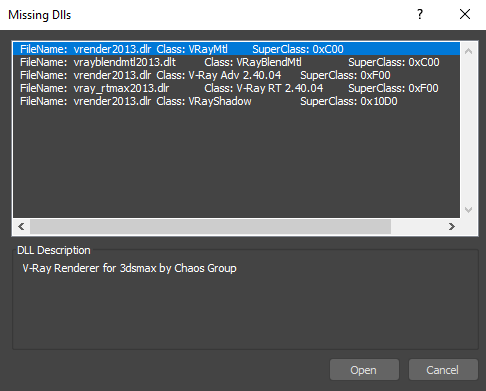
Task: Click the help question mark icon
Action: coord(420,14)
